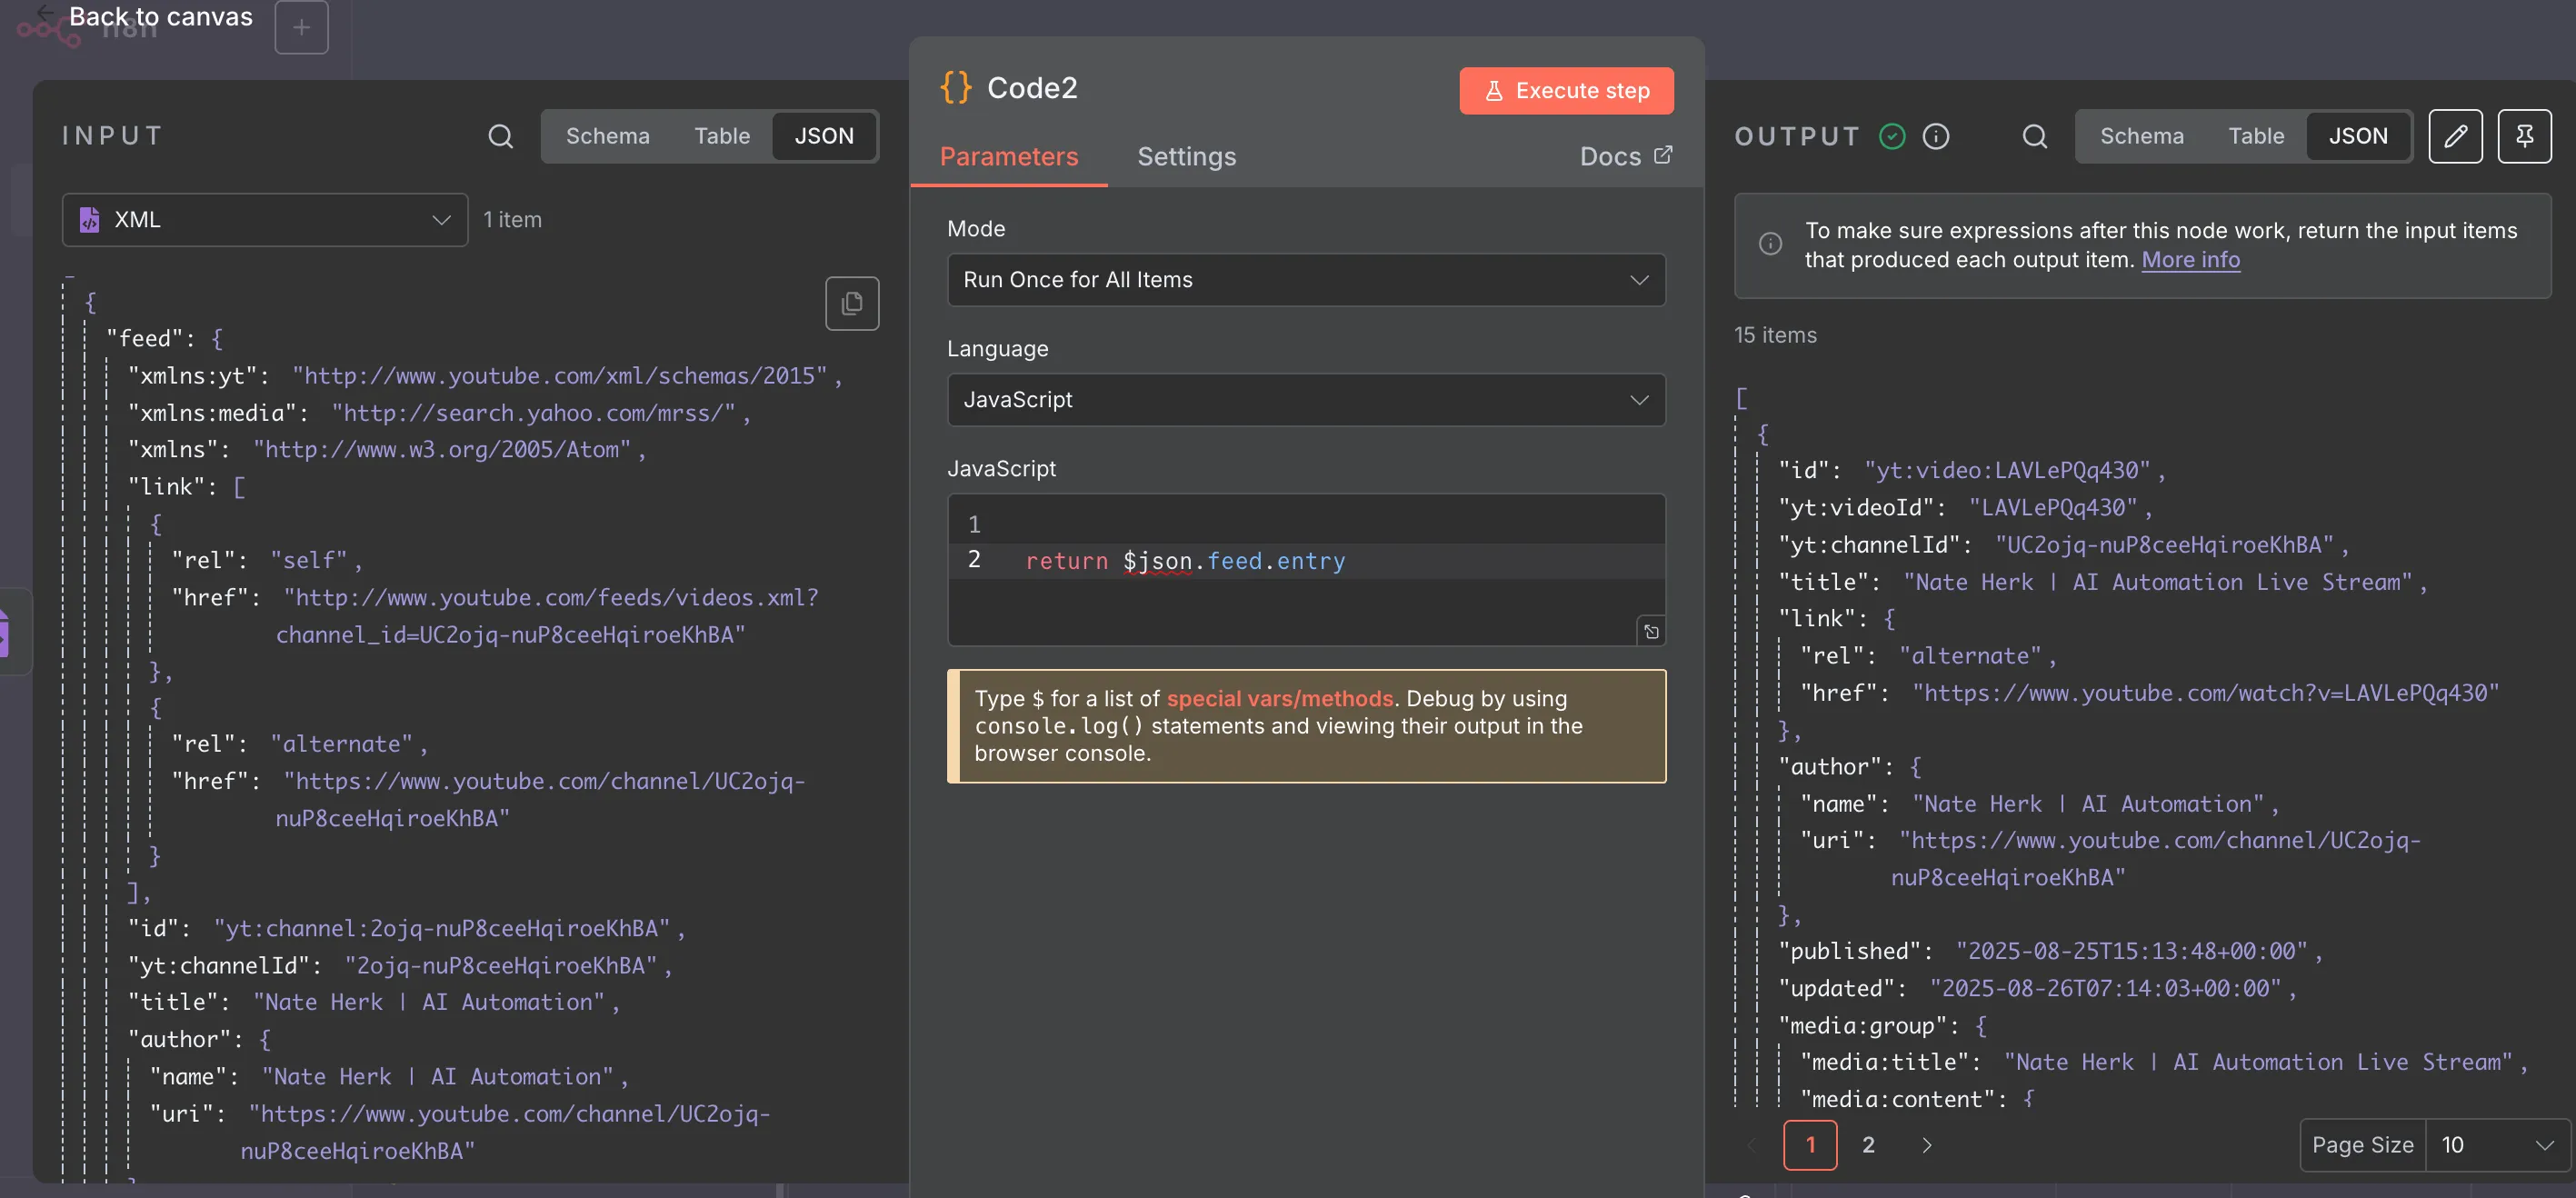Click the plus button near top left
Screen dimensions: 2576x1198
[301, 27]
